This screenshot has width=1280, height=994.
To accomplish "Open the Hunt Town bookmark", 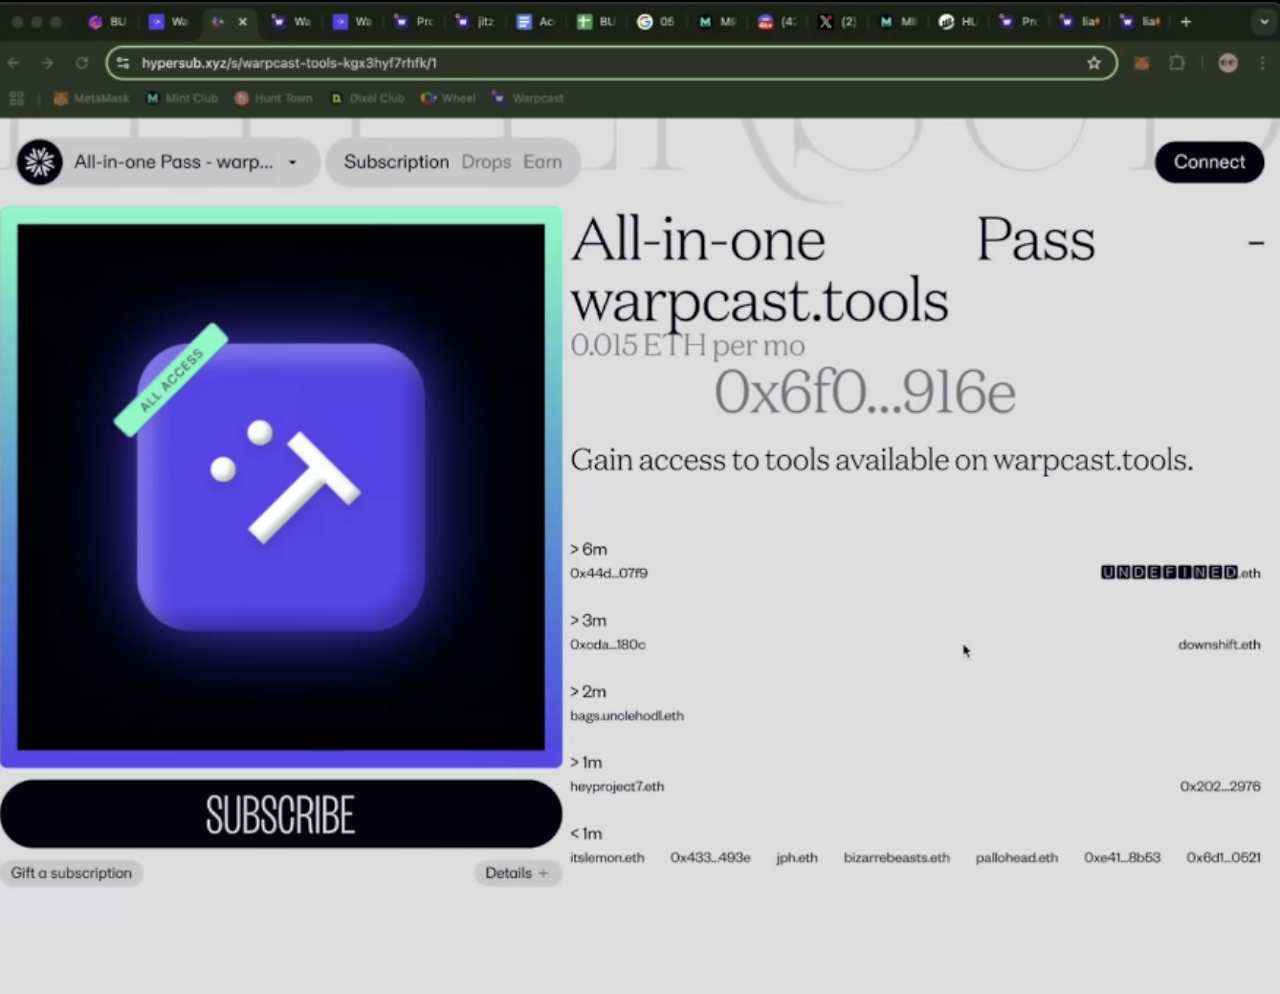I will pos(273,98).
